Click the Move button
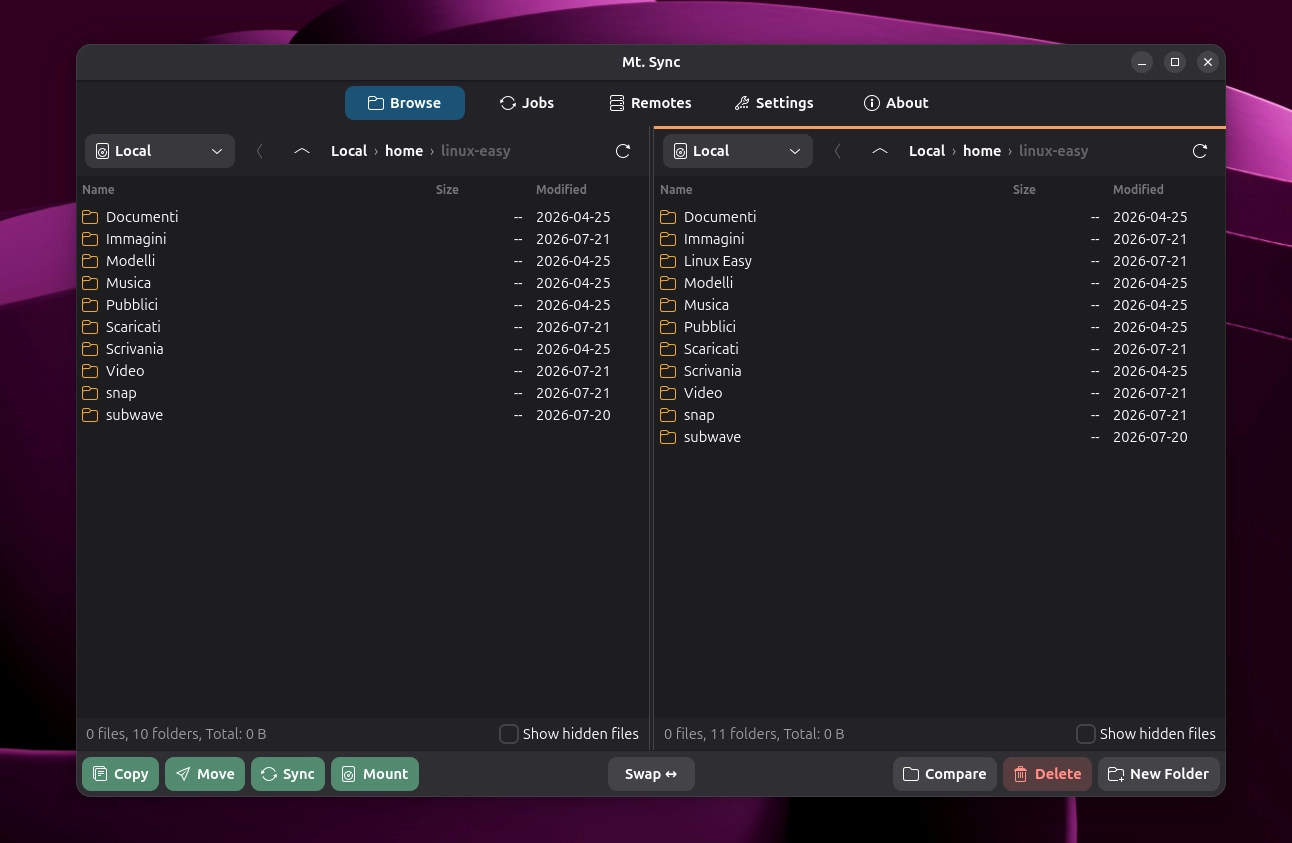The width and height of the screenshot is (1292, 843). (205, 774)
